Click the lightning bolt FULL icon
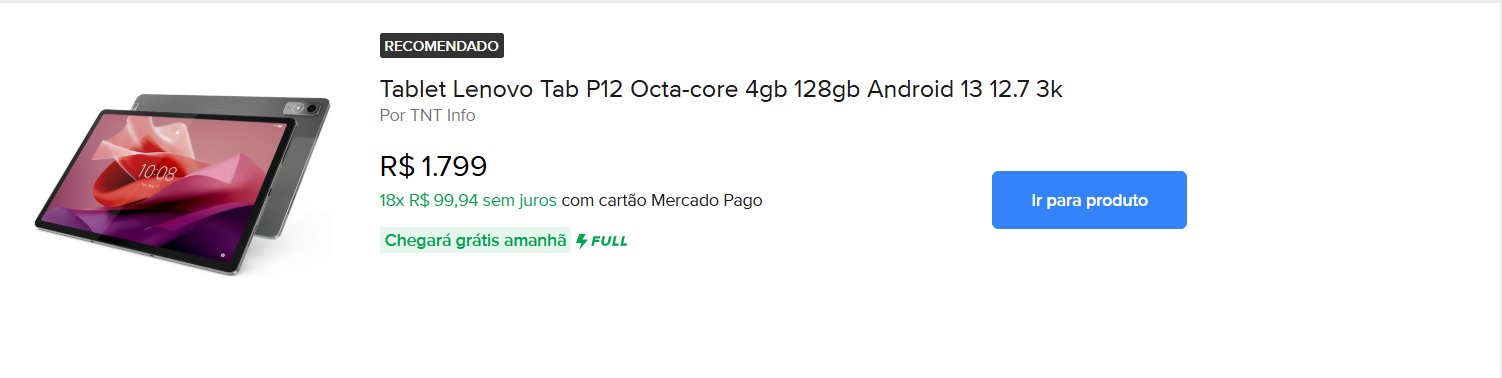The height and width of the screenshot is (378, 1502). tap(581, 241)
